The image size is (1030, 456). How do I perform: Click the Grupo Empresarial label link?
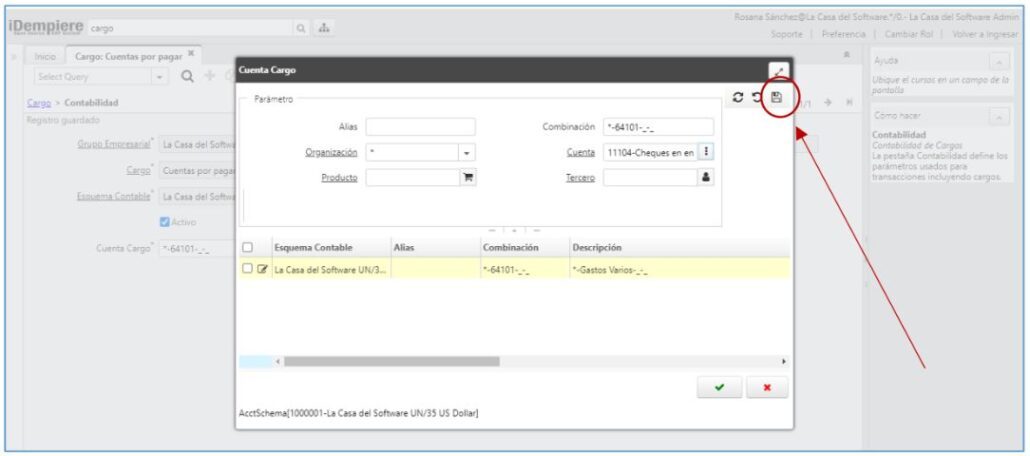[114, 145]
